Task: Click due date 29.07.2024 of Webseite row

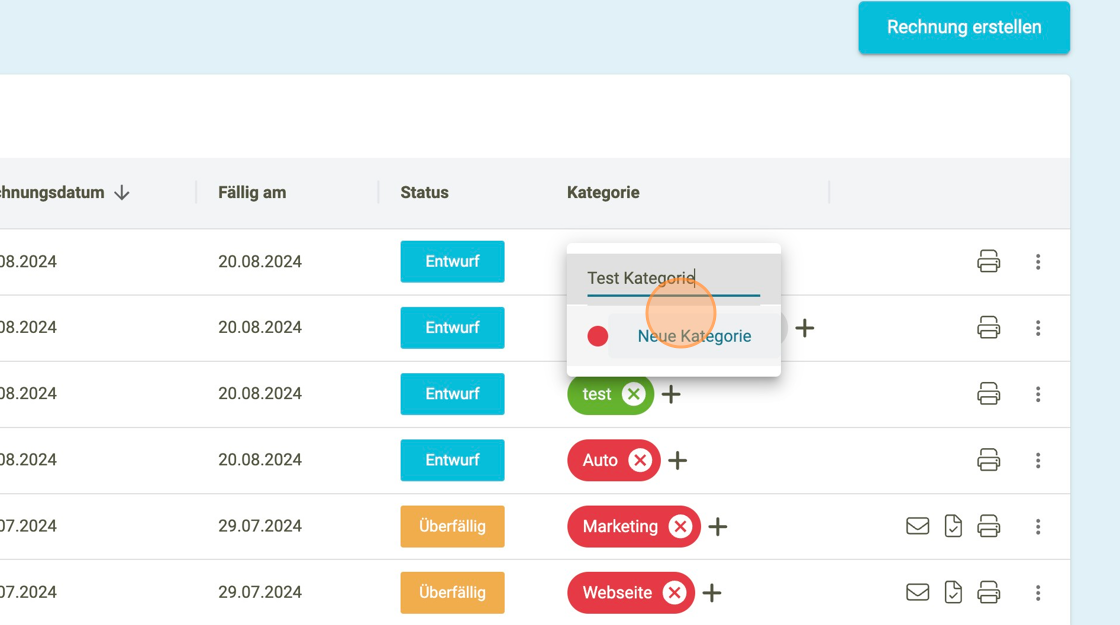Action: point(260,593)
